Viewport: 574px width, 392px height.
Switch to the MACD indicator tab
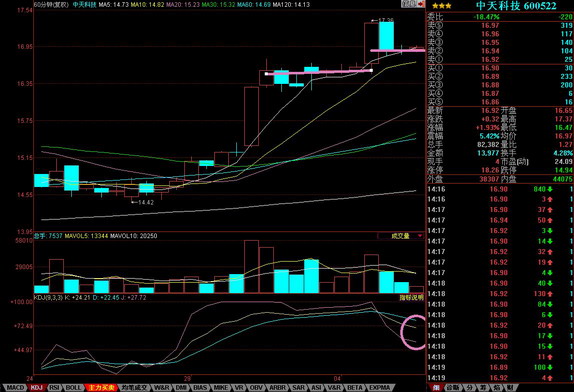[15, 387]
